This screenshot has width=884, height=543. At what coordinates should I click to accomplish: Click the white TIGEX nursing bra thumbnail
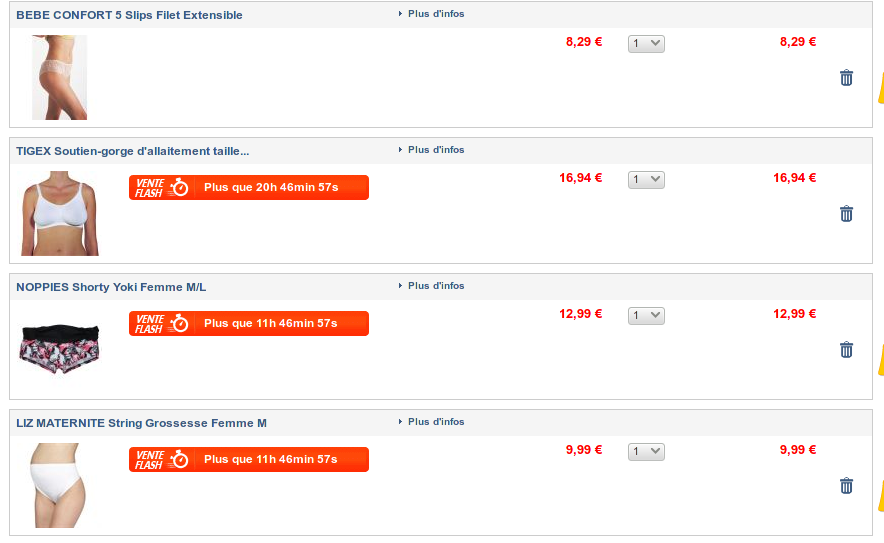tap(60, 213)
